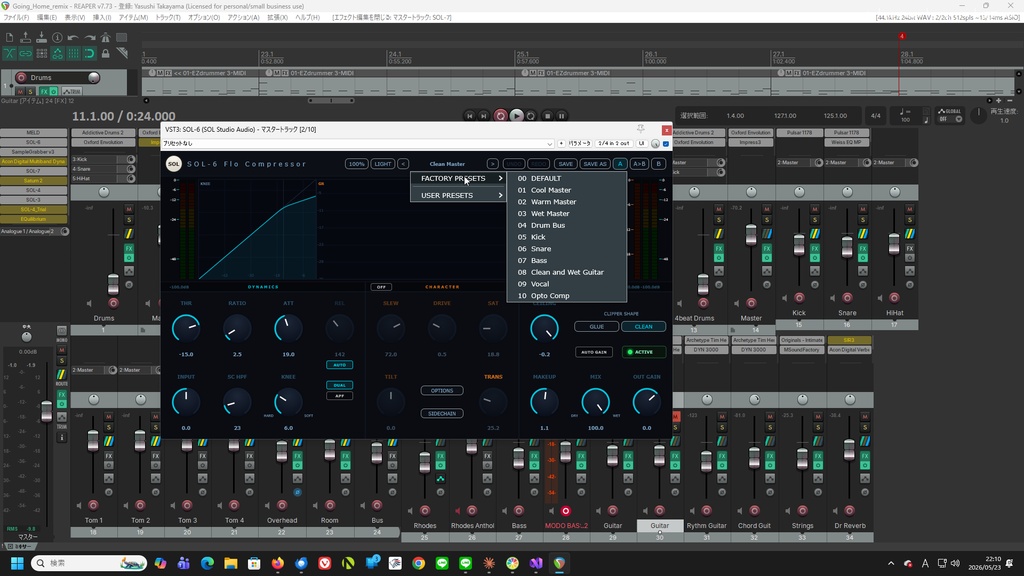Click the transport pause button

562,116
